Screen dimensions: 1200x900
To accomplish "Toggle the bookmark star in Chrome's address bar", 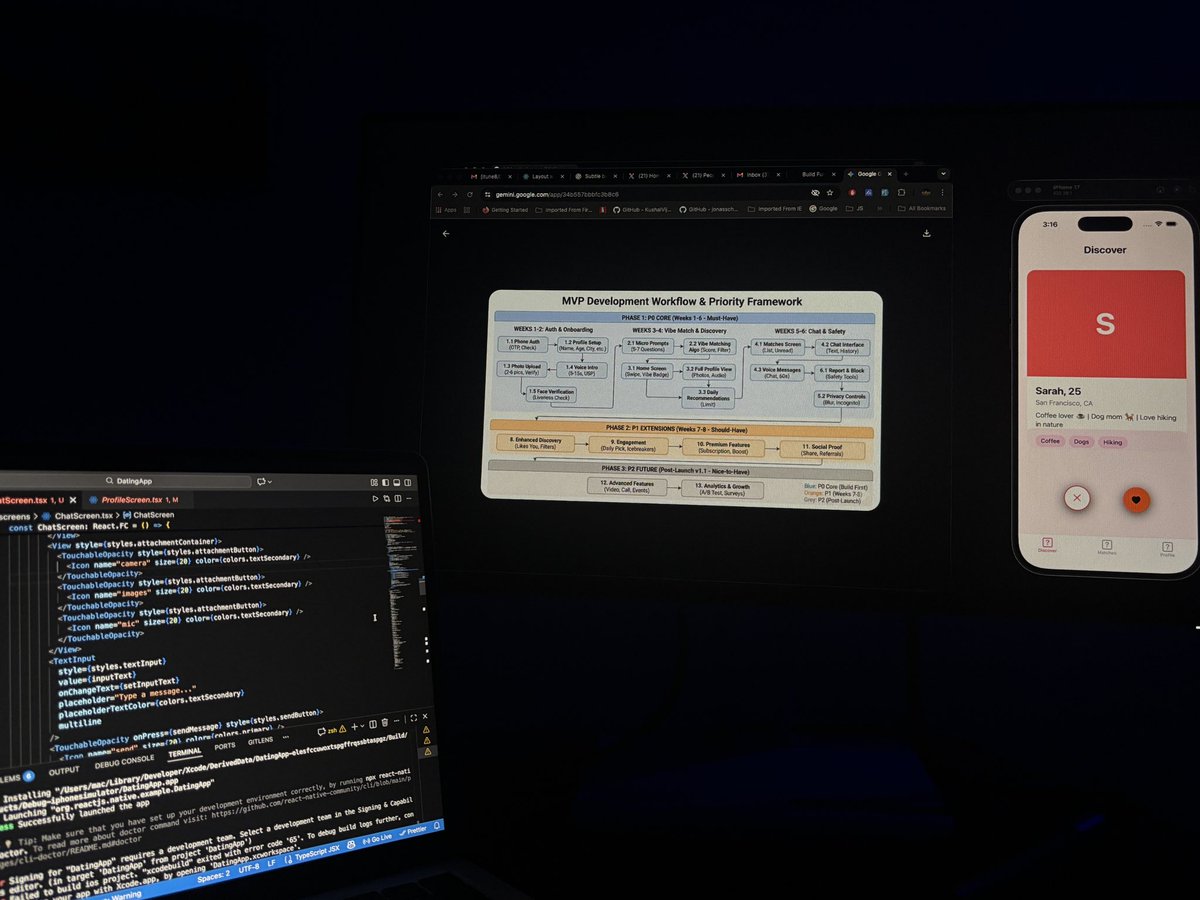I will pos(828,192).
